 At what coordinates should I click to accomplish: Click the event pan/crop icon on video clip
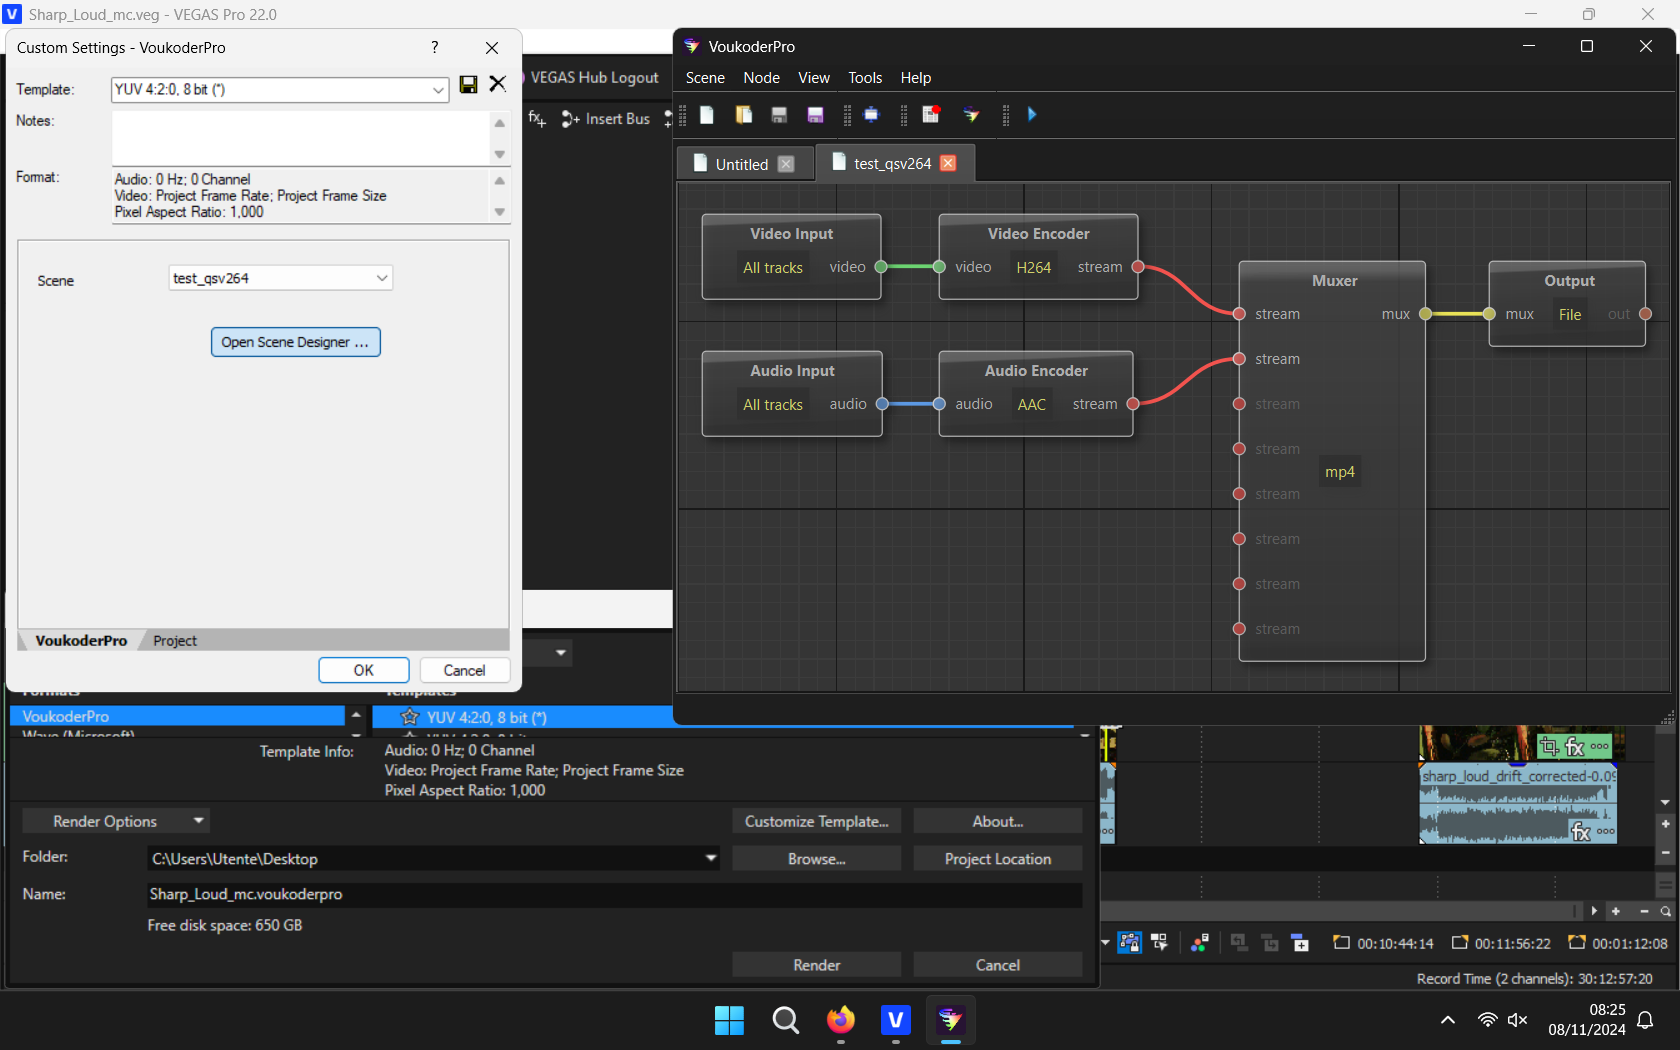pos(1549,746)
